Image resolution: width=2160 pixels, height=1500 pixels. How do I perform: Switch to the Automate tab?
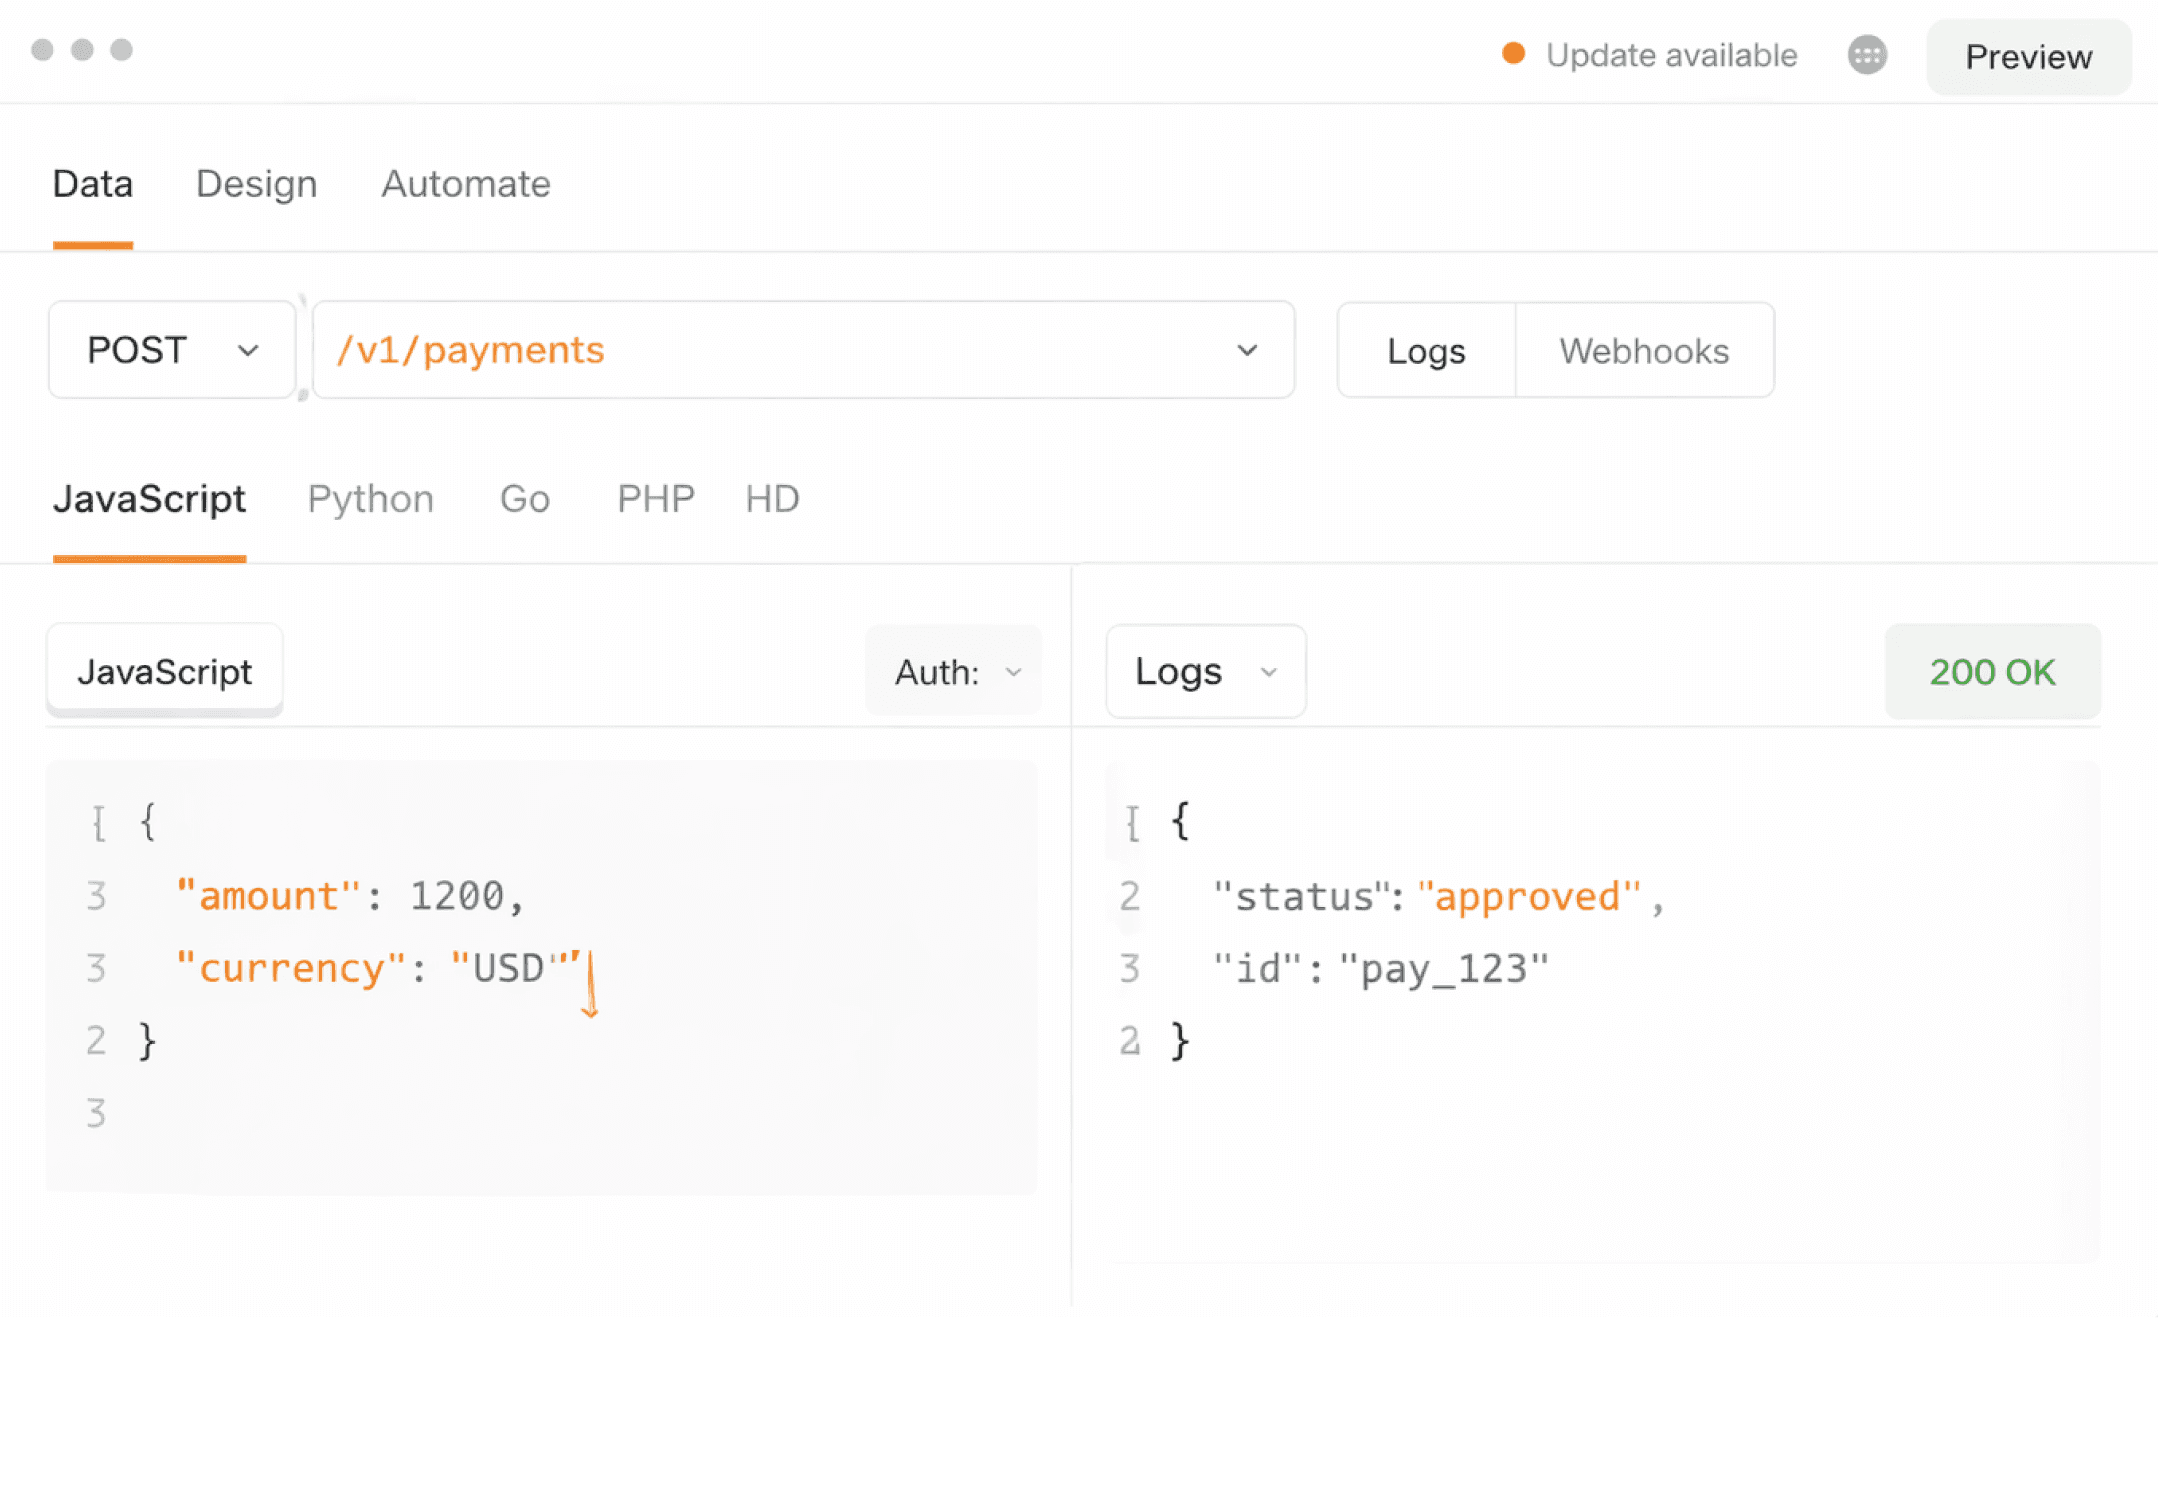(465, 184)
